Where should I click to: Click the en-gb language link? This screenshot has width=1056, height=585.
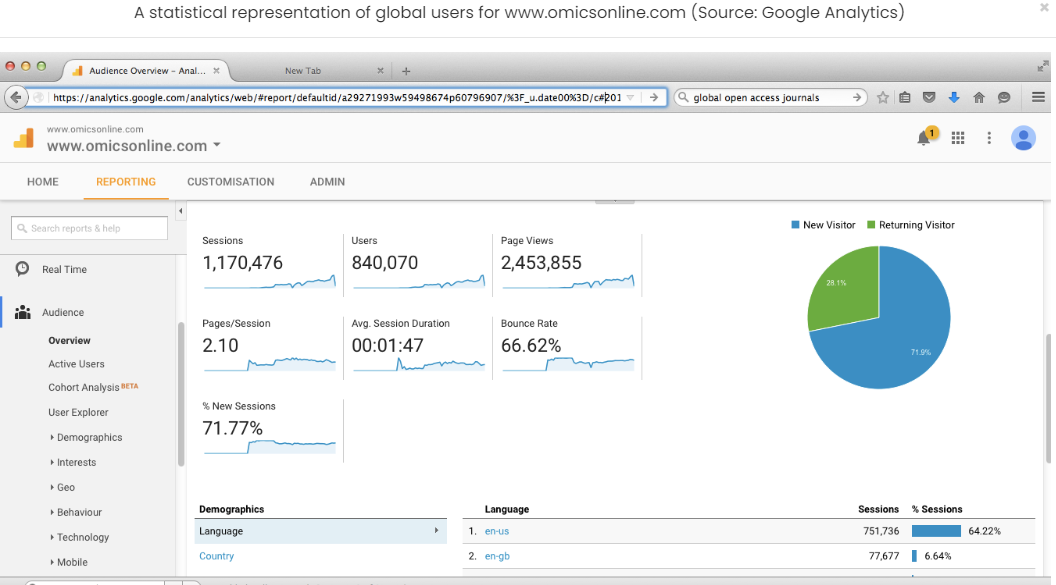pyautogui.click(x=497, y=556)
